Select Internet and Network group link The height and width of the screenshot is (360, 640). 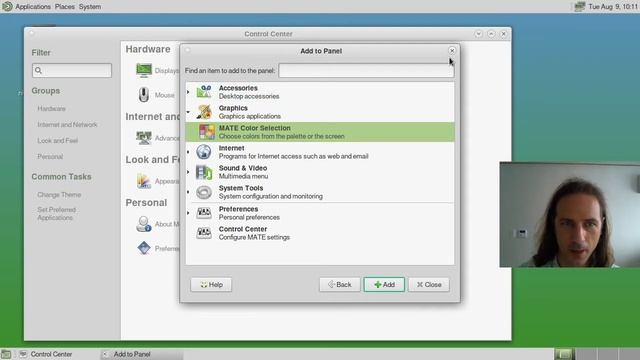(67, 124)
